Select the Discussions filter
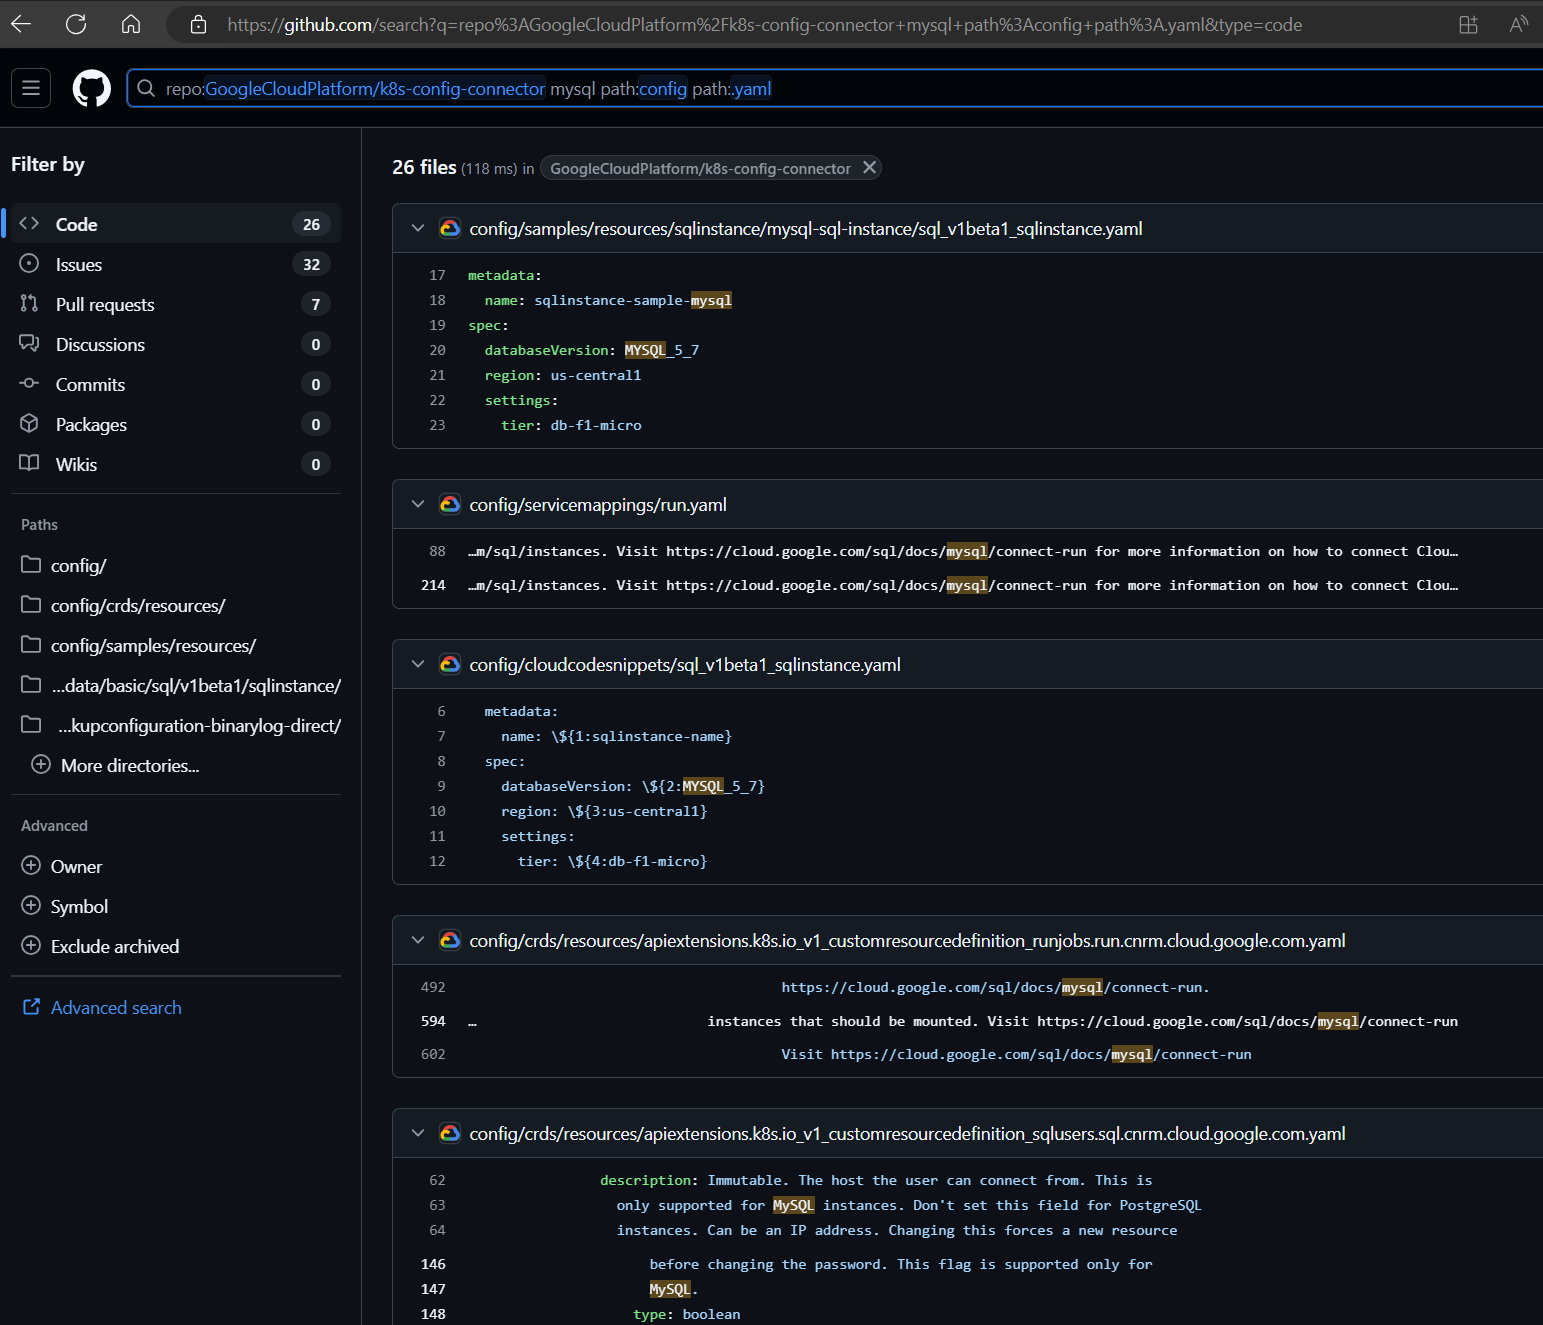Image resolution: width=1543 pixels, height=1325 pixels. point(175,344)
